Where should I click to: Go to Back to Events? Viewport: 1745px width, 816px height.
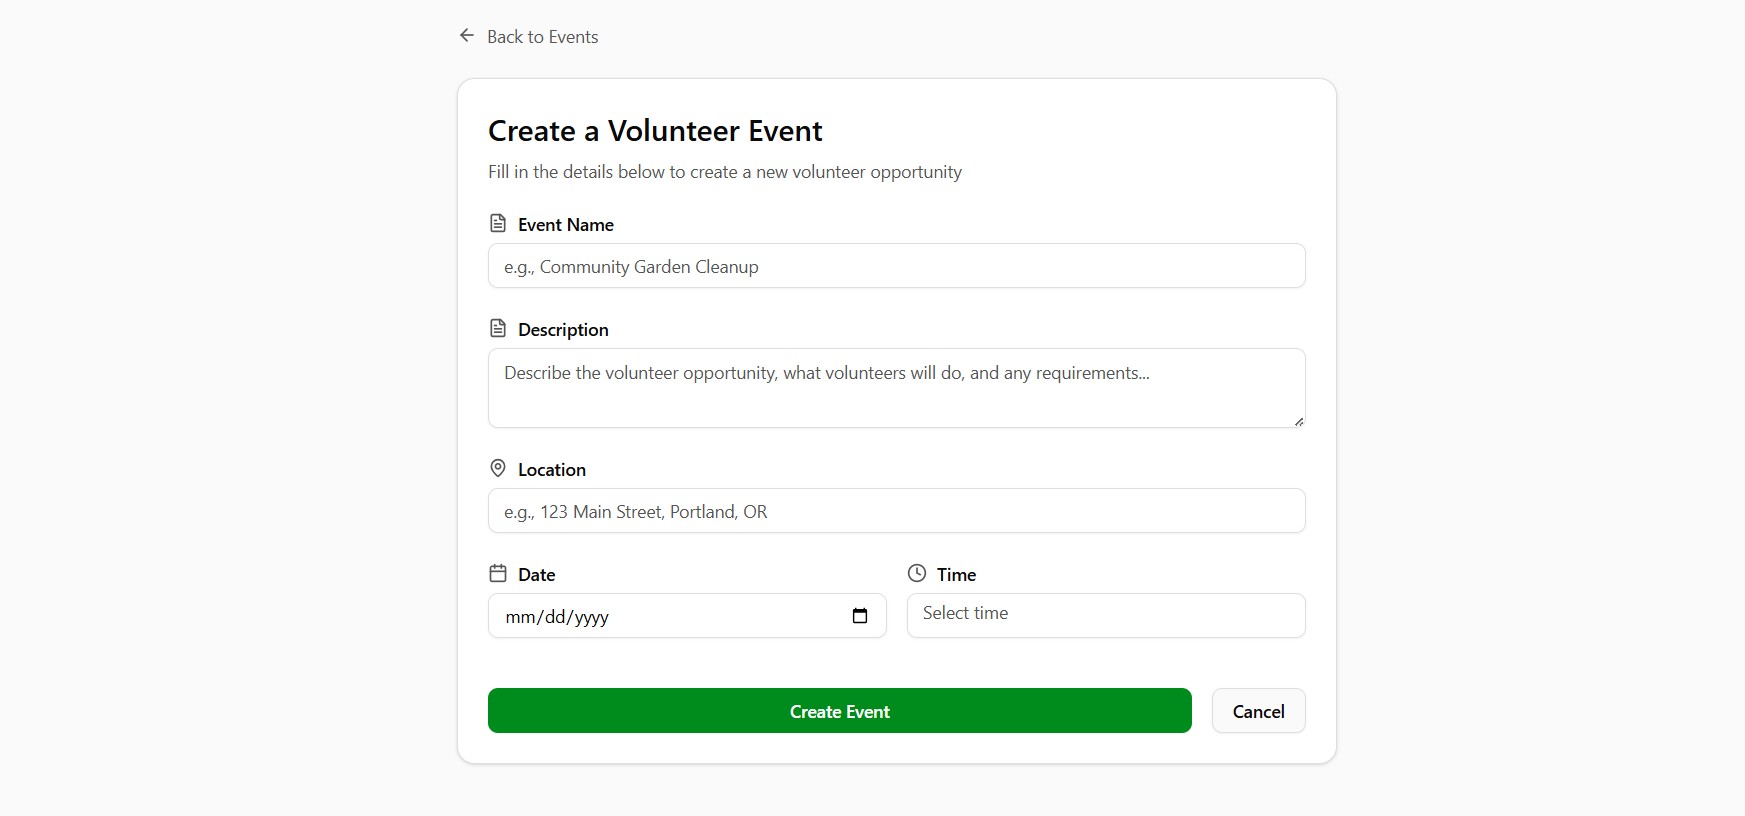542,37
